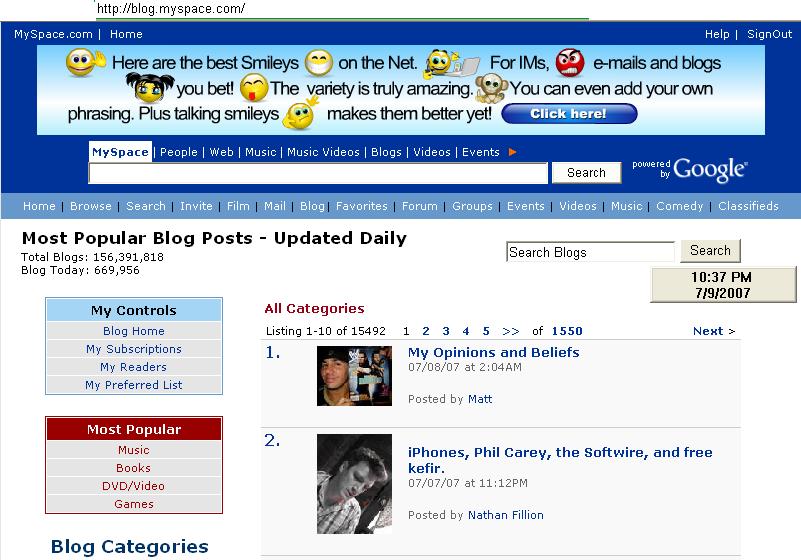The width and height of the screenshot is (801, 560).
Task: Click the Search button beside Google logo
Action: click(586, 173)
